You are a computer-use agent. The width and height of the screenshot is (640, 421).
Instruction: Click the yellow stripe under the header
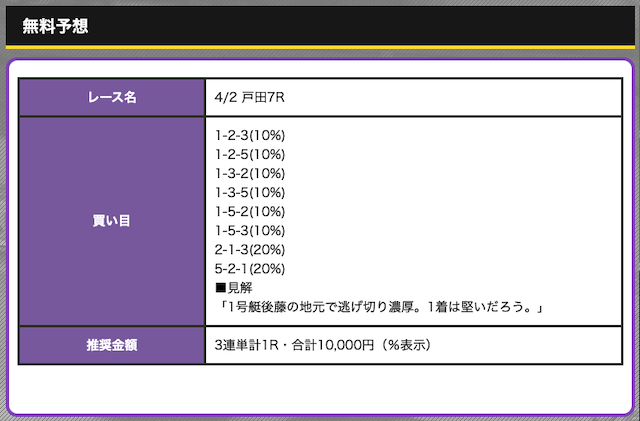(320, 47)
